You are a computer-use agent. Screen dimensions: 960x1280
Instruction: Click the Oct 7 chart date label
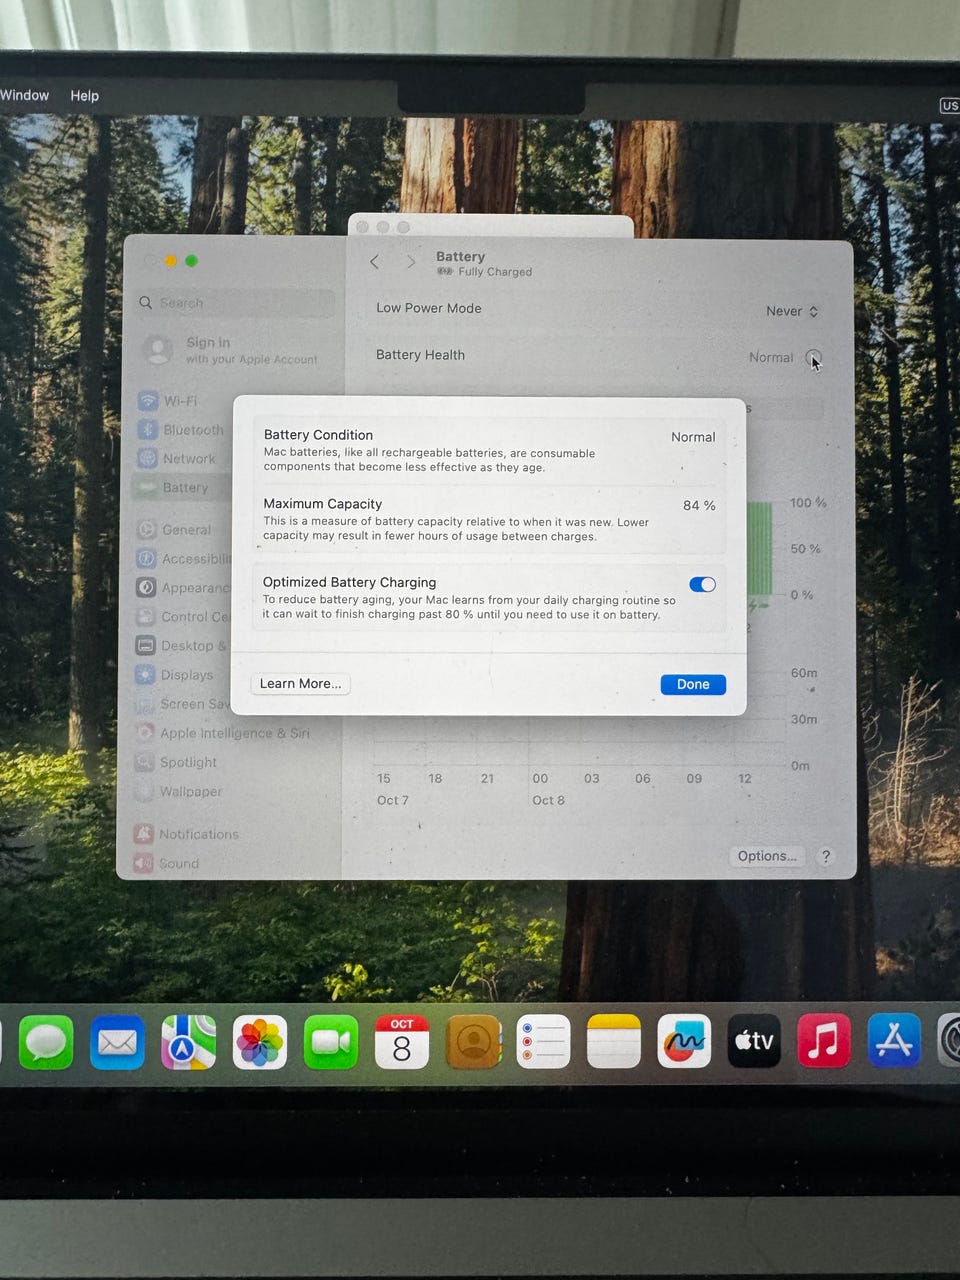[x=392, y=801]
